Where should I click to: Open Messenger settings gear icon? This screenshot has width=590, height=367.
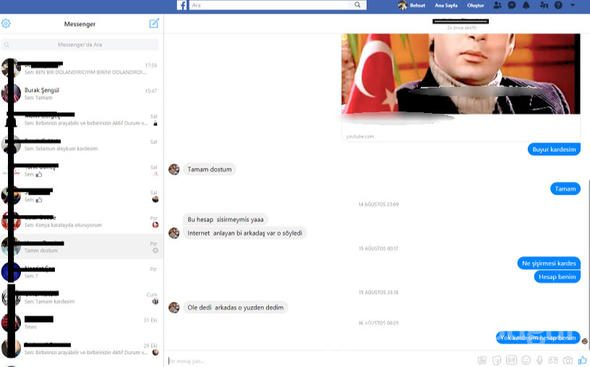tap(6, 24)
